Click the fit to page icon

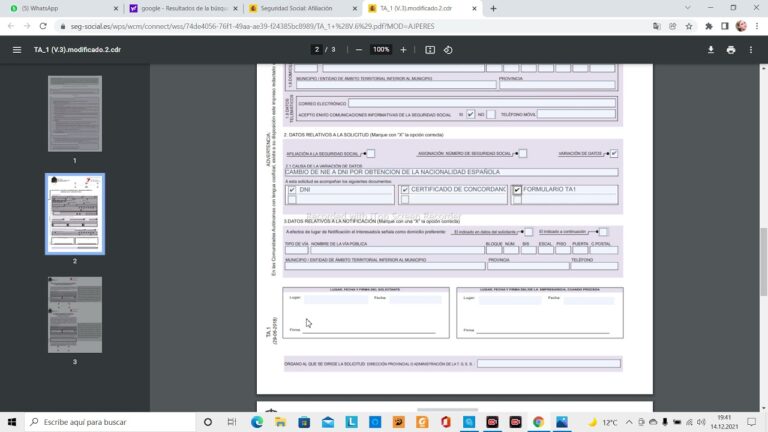coord(430,50)
